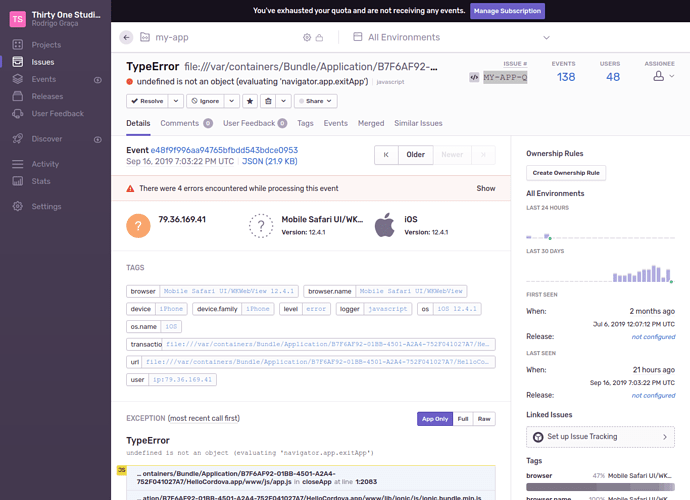Click the last 30 days bar chart
This screenshot has width=690, height=500.
point(600,273)
